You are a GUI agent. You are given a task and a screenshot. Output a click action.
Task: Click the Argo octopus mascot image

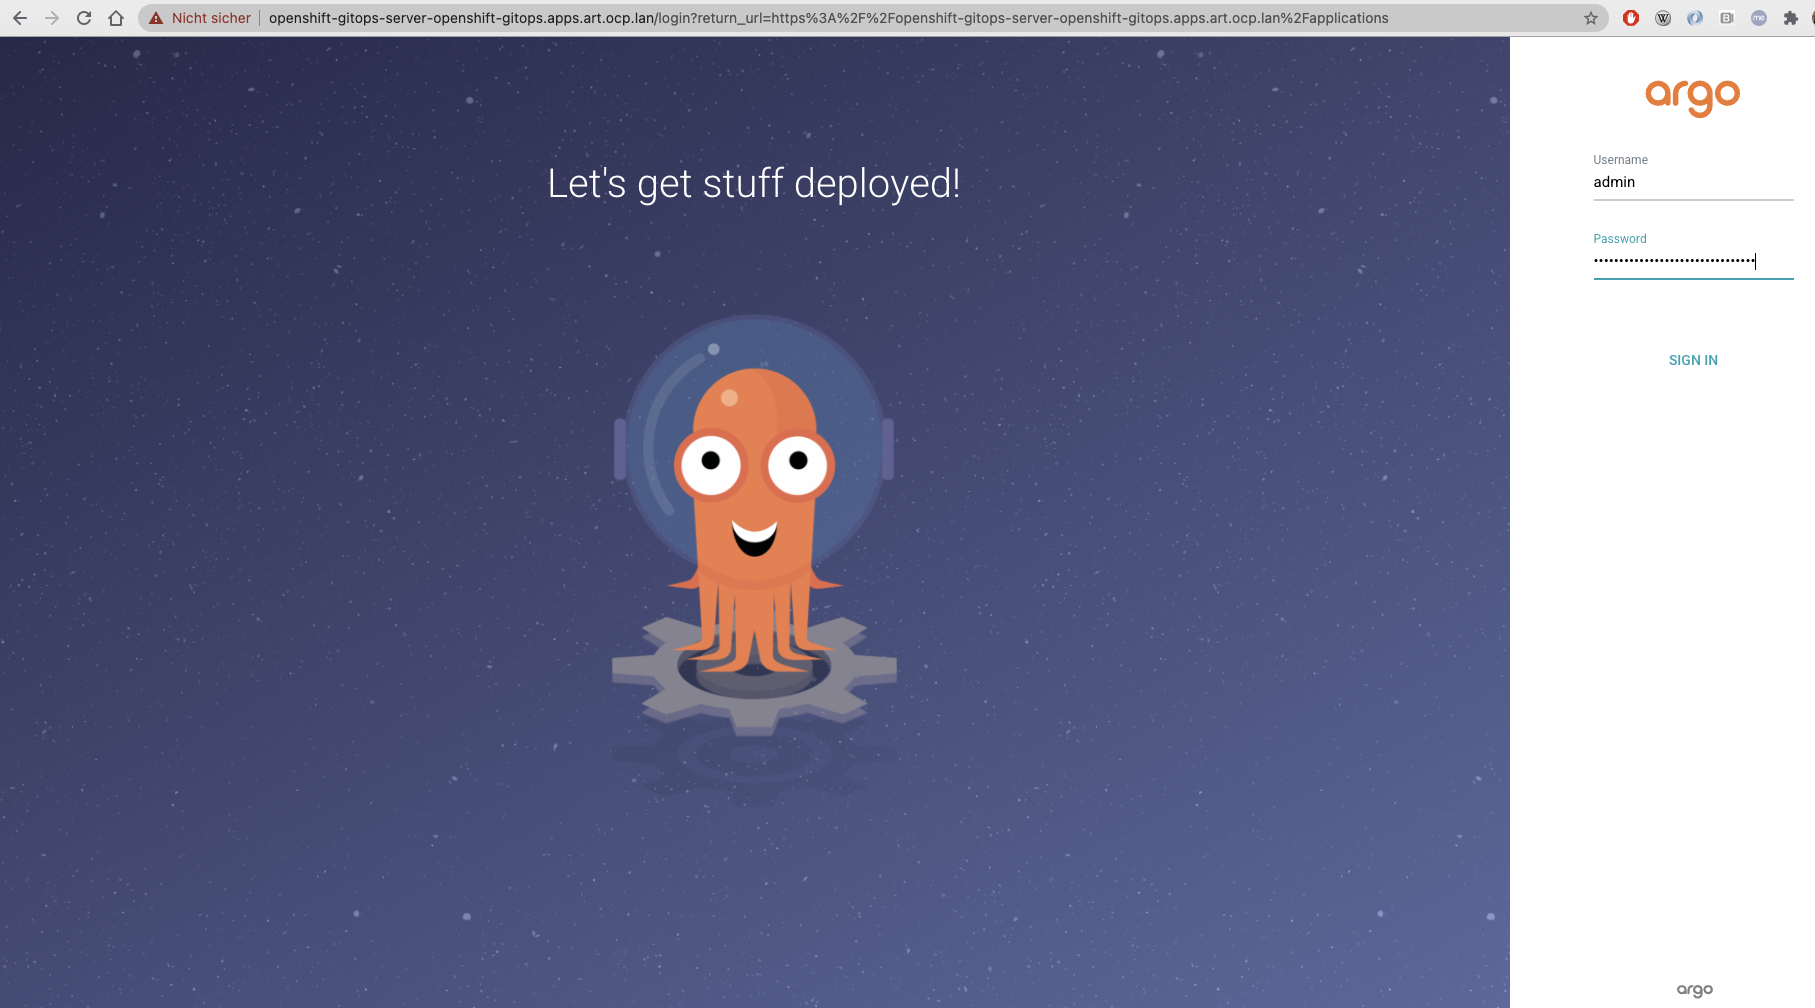[755, 525]
